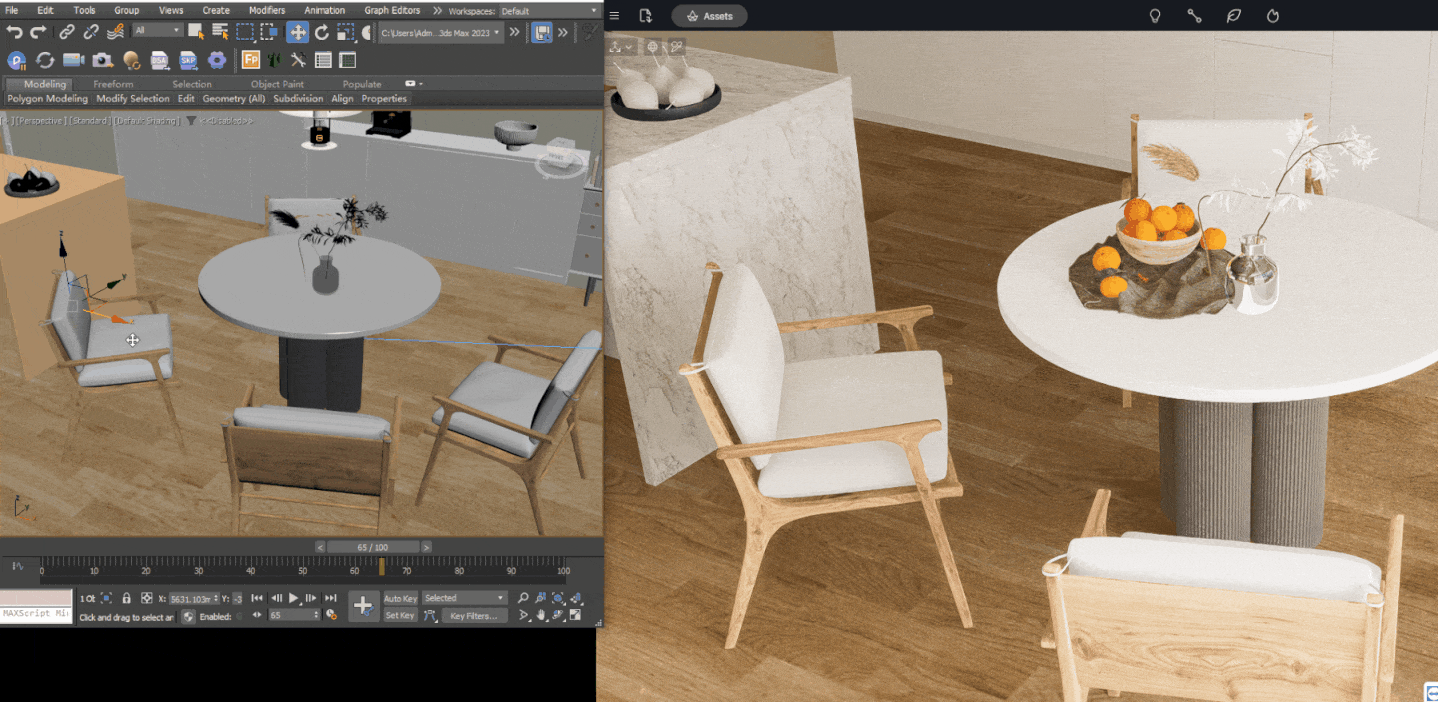Click the Redo arrow in 3ds Max
The width and height of the screenshot is (1438, 702).
click(x=39, y=32)
